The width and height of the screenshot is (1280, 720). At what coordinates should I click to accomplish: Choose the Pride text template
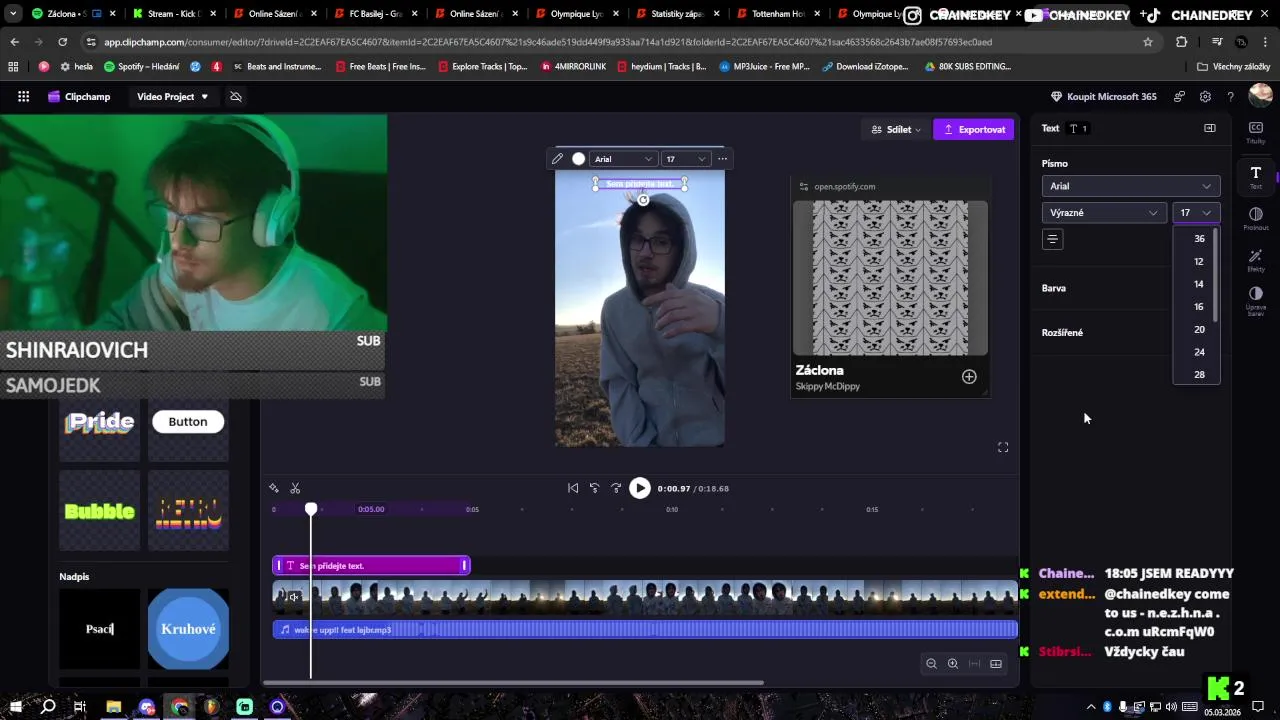tap(99, 422)
